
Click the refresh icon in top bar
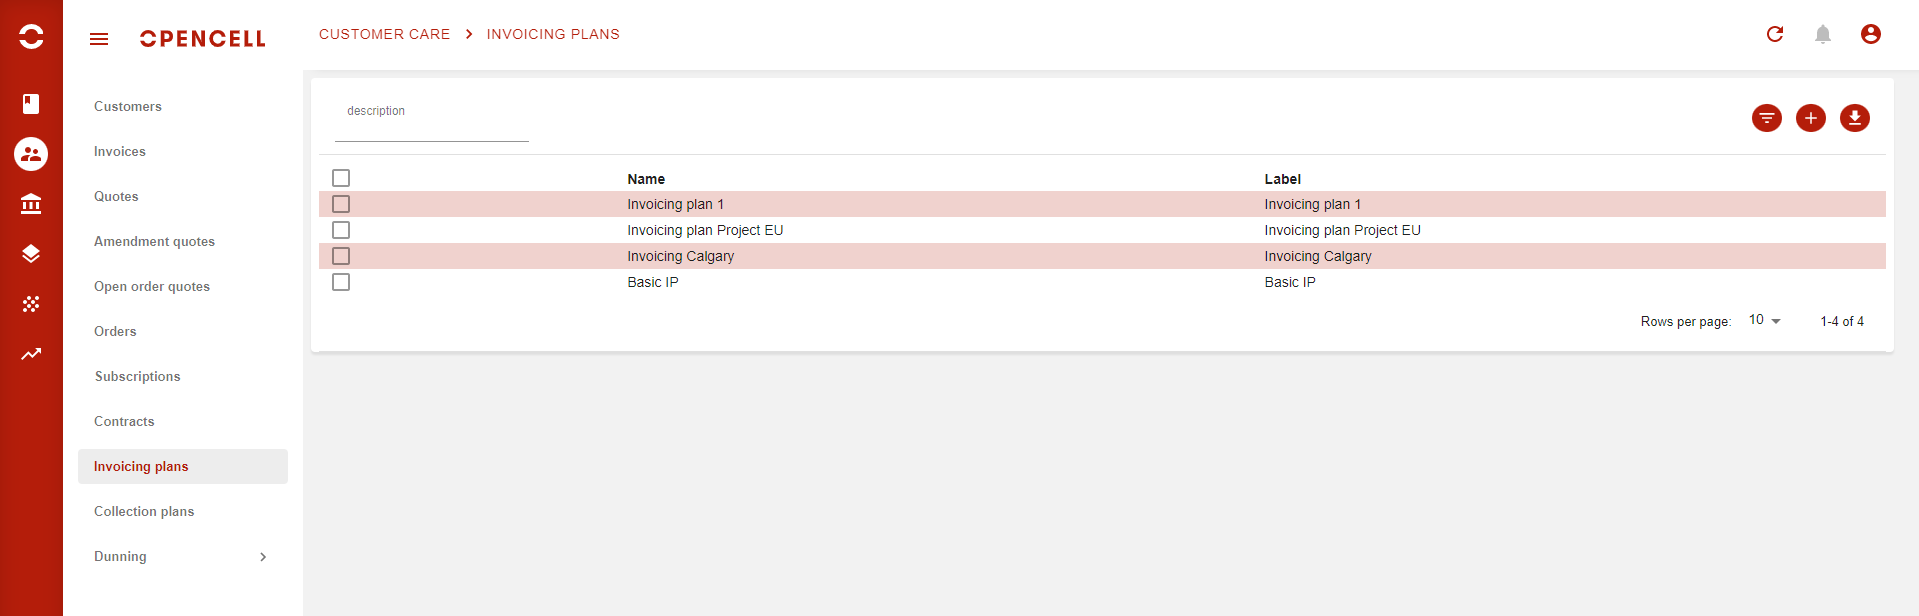pyautogui.click(x=1775, y=34)
